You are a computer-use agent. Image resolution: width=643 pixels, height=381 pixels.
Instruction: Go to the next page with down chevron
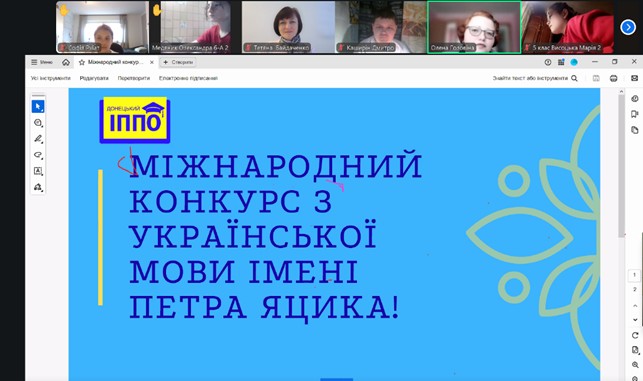[x=635, y=320]
